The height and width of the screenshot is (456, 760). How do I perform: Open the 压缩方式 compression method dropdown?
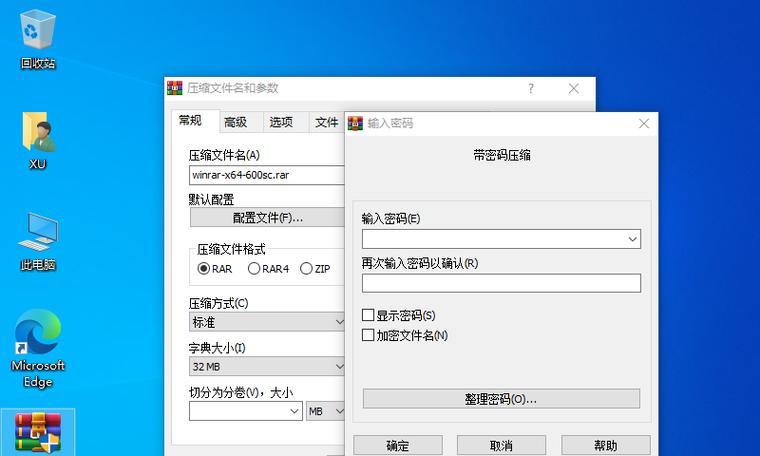coord(267,322)
